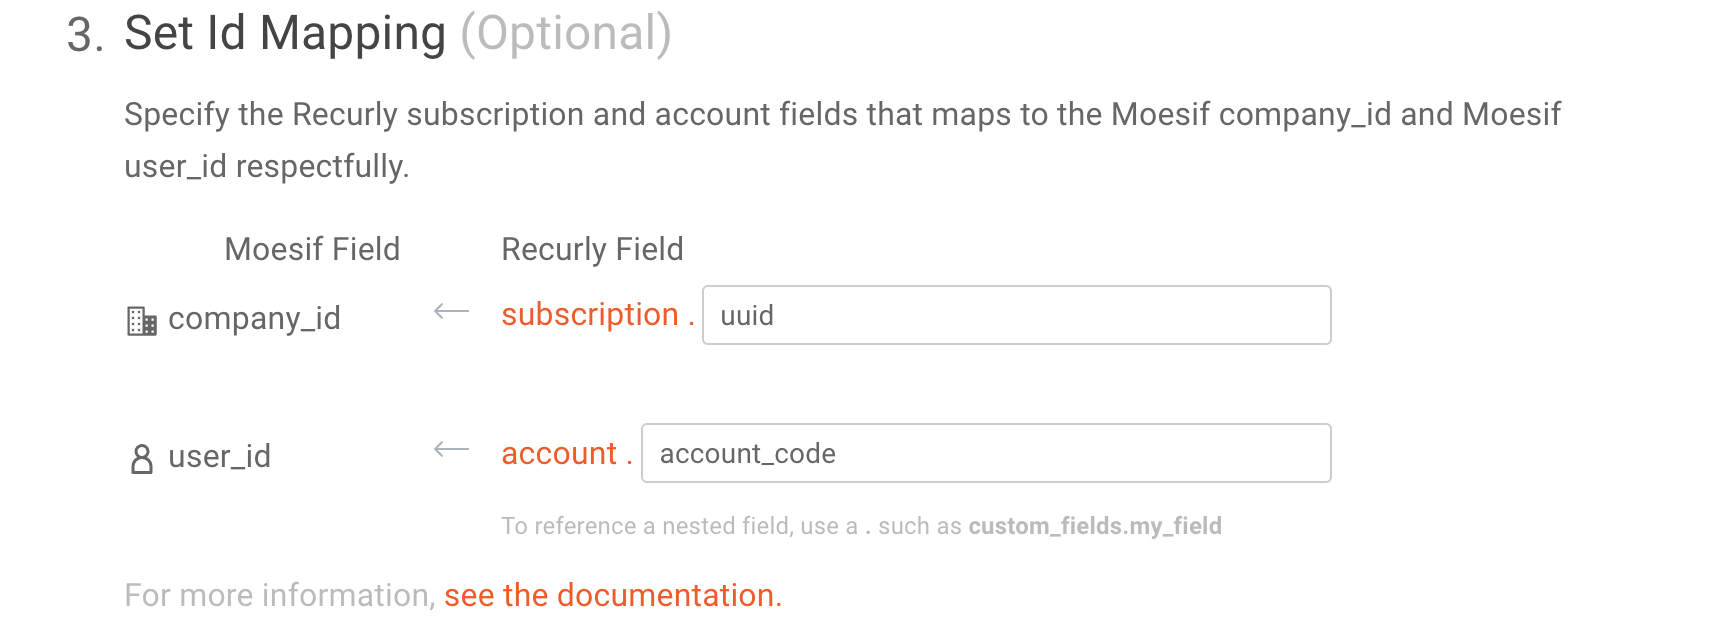
Task: Click the arrow beside user_id
Action: pos(451,450)
